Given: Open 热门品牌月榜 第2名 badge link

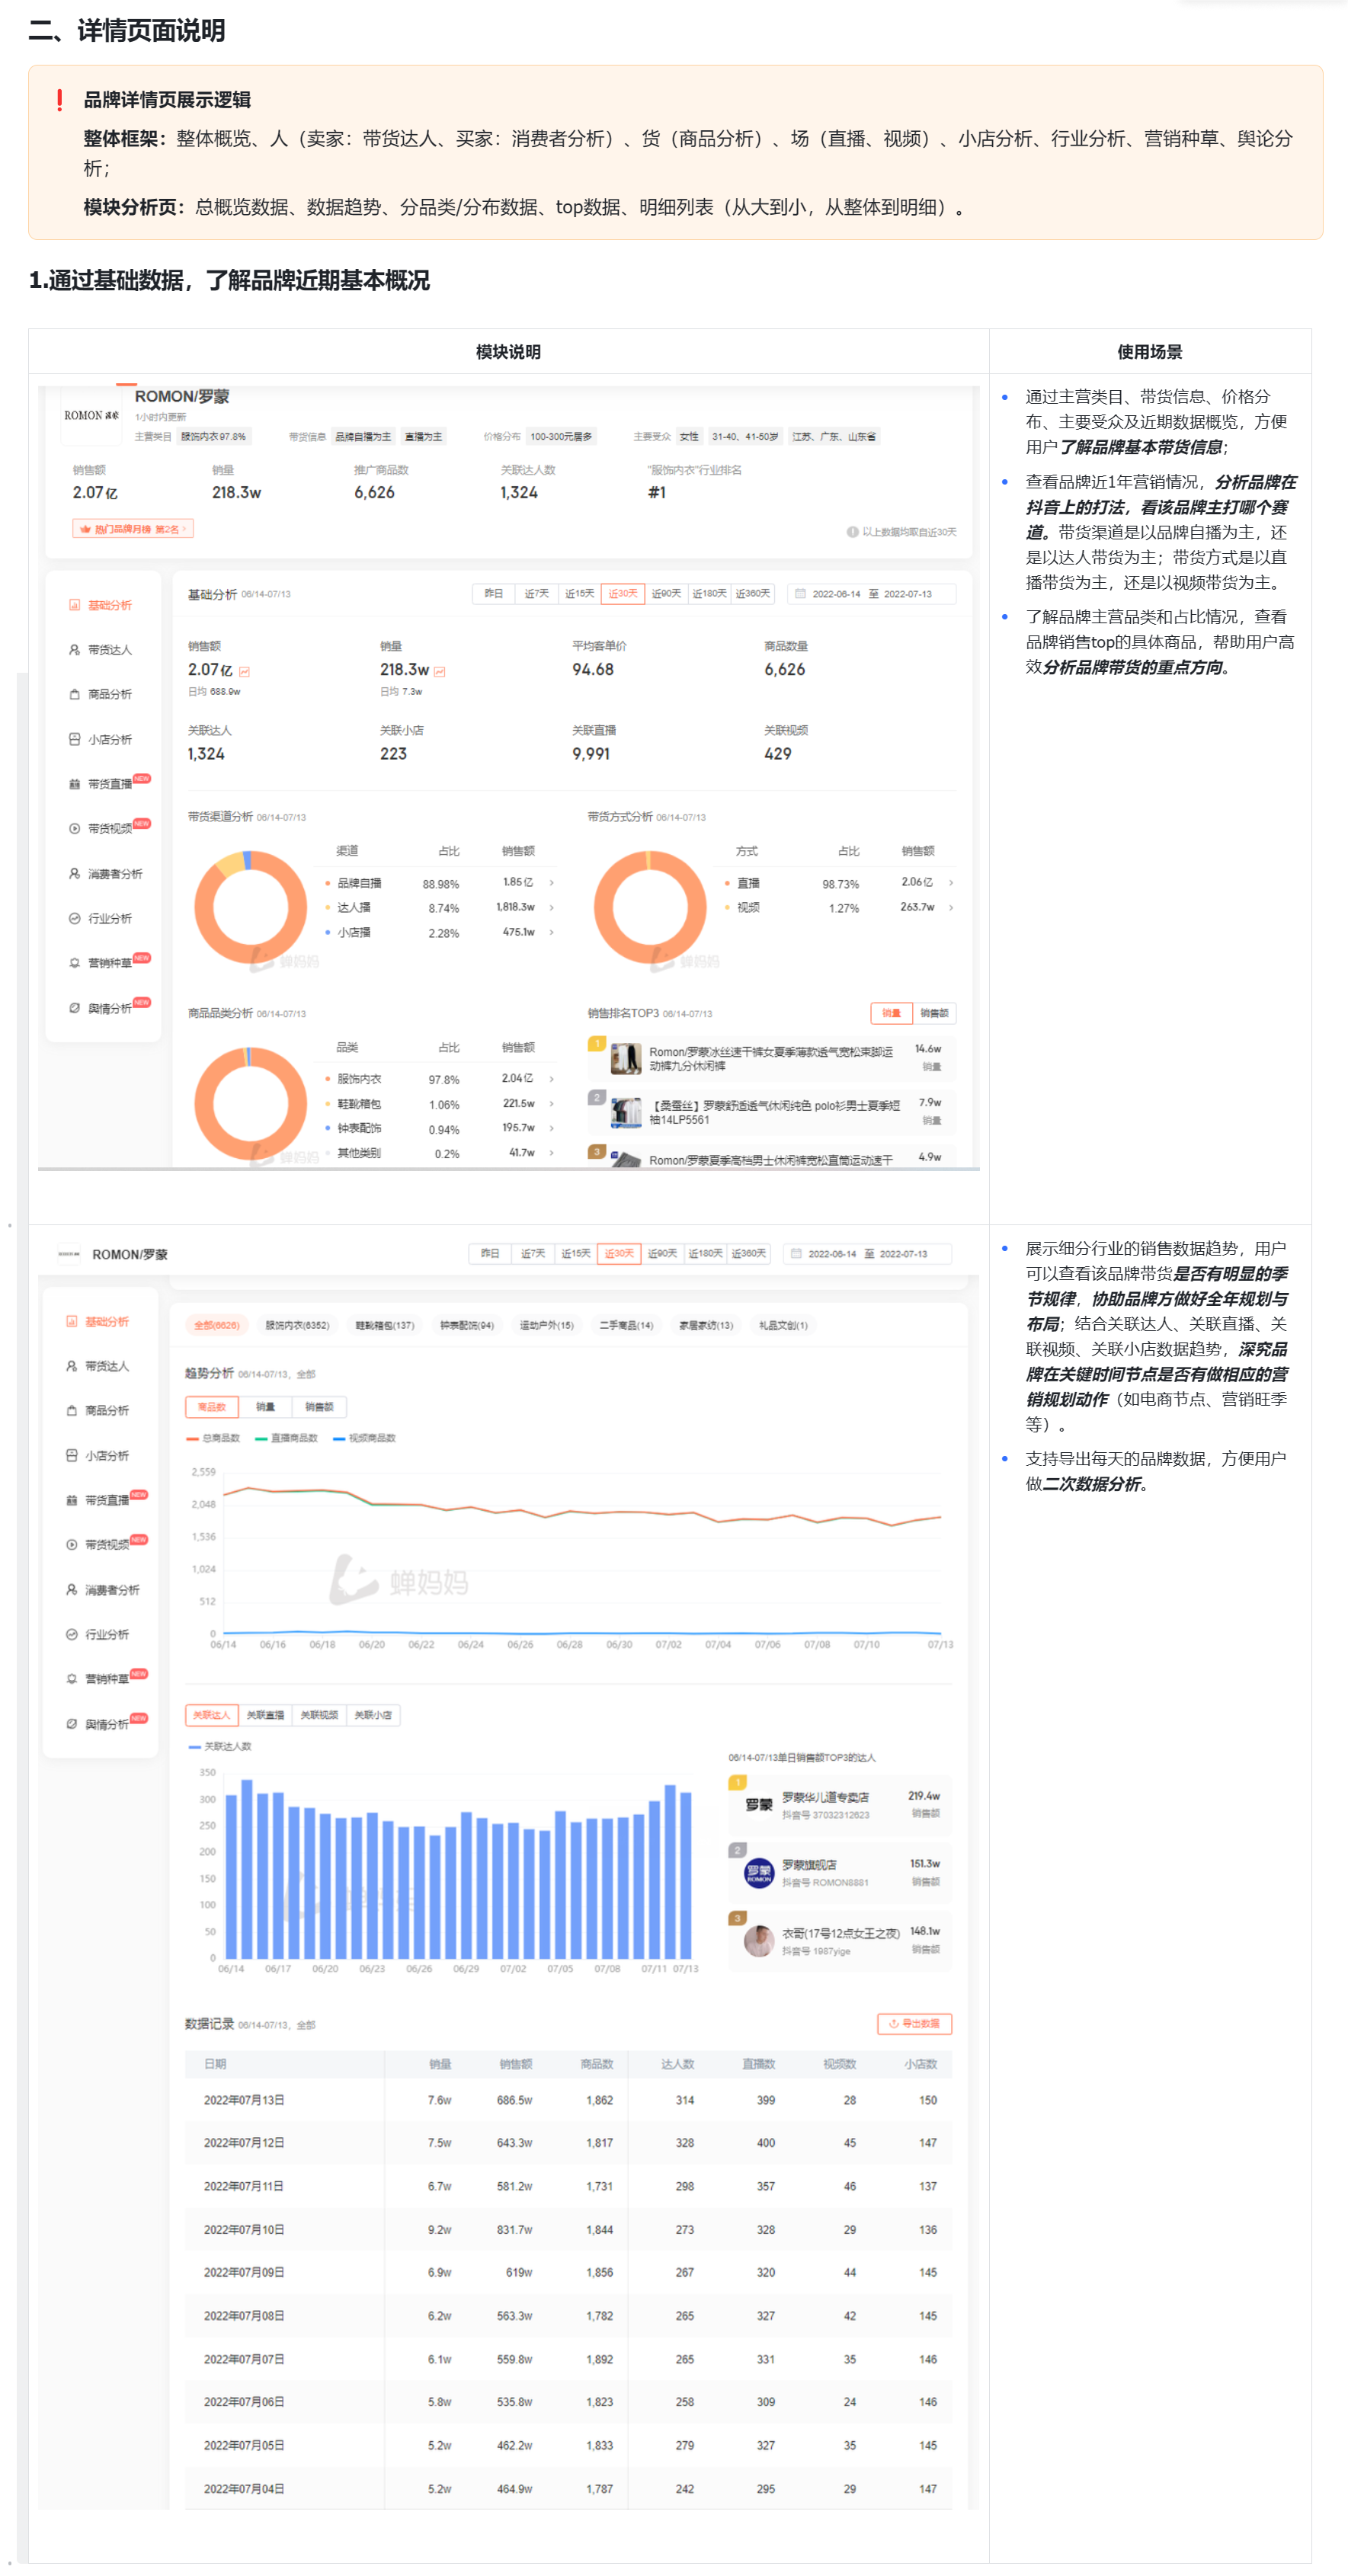Looking at the screenshot, I should [133, 529].
